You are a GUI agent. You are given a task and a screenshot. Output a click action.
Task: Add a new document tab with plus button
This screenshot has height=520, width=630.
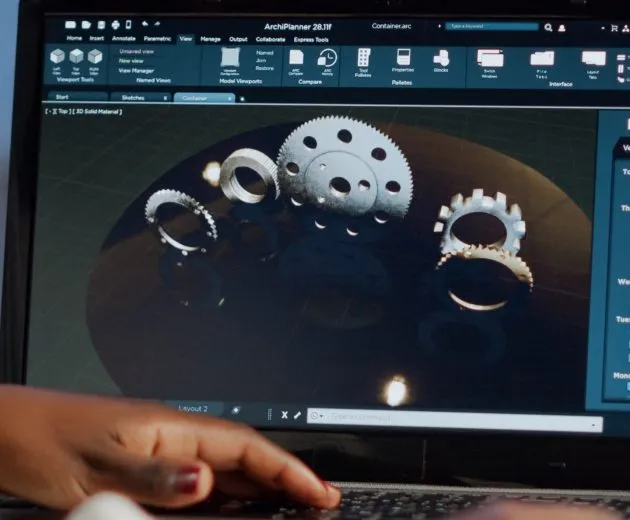click(242, 99)
